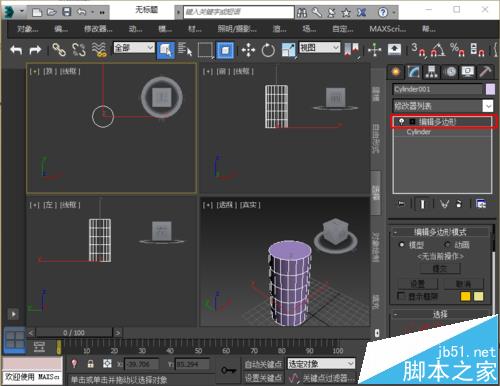
Task: Open the Configure Modifier Sets icon
Action: tap(481, 204)
